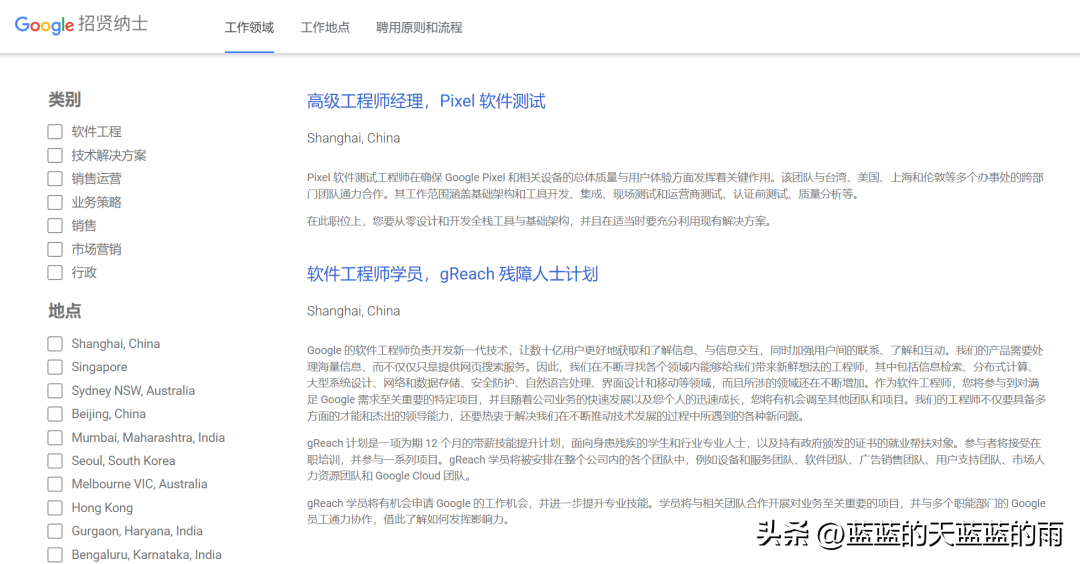Check the 软件工程 category checkbox
The image size is (1080, 564).
click(x=55, y=132)
